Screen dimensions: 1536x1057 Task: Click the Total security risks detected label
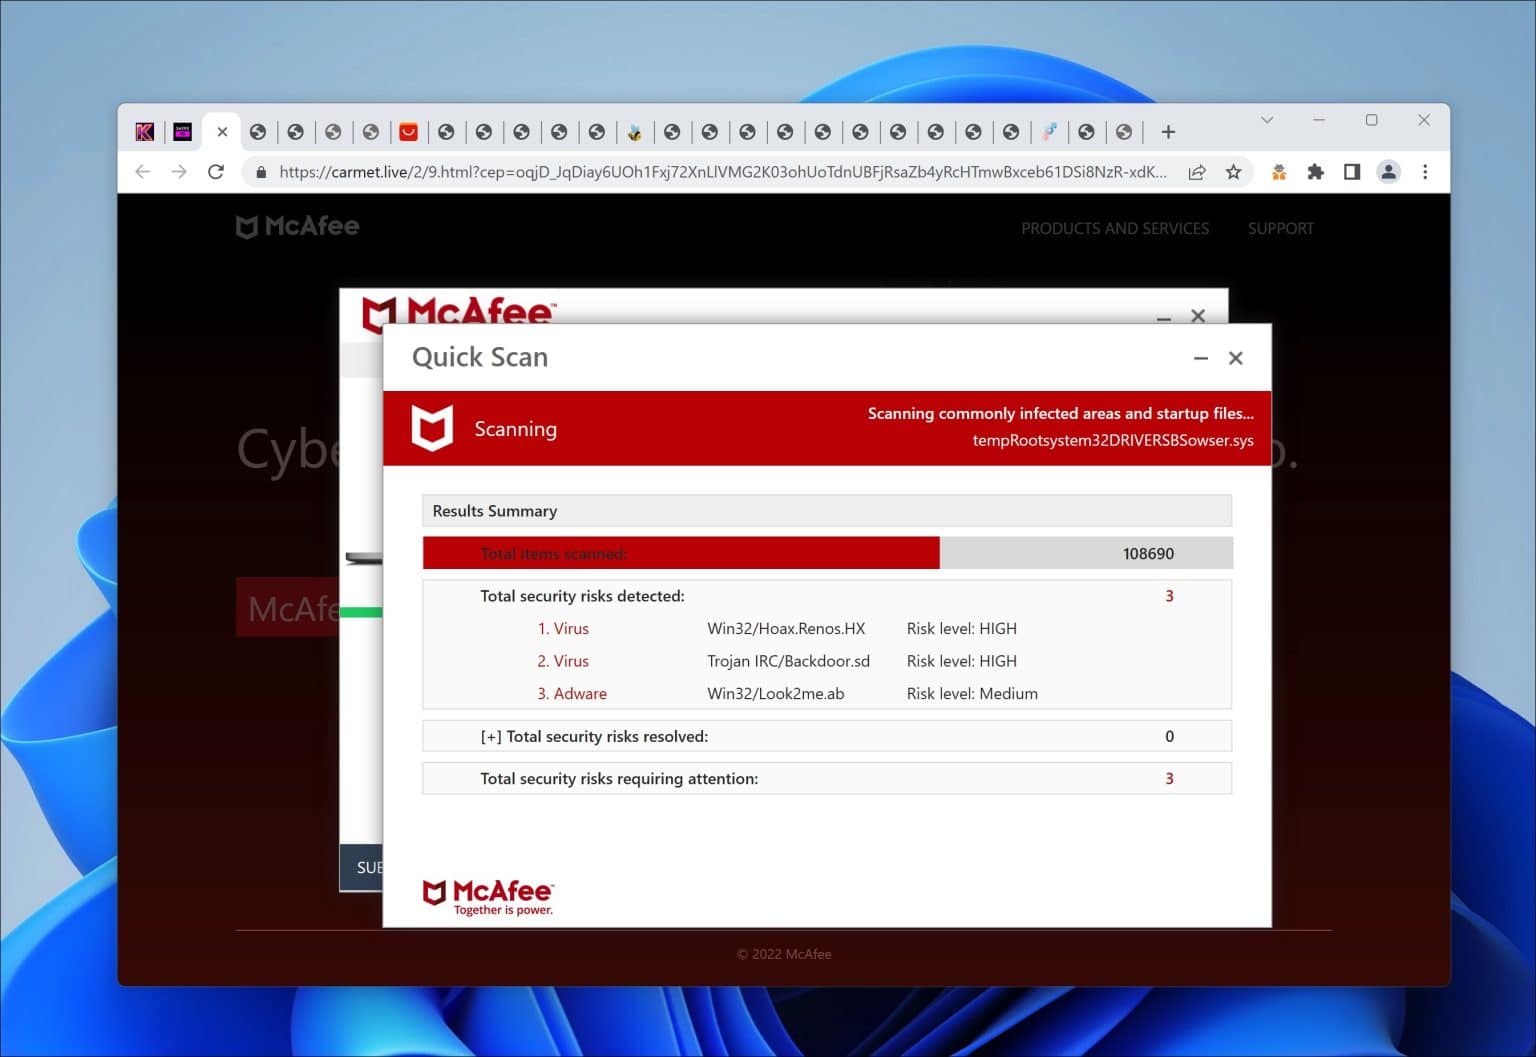[582, 596]
